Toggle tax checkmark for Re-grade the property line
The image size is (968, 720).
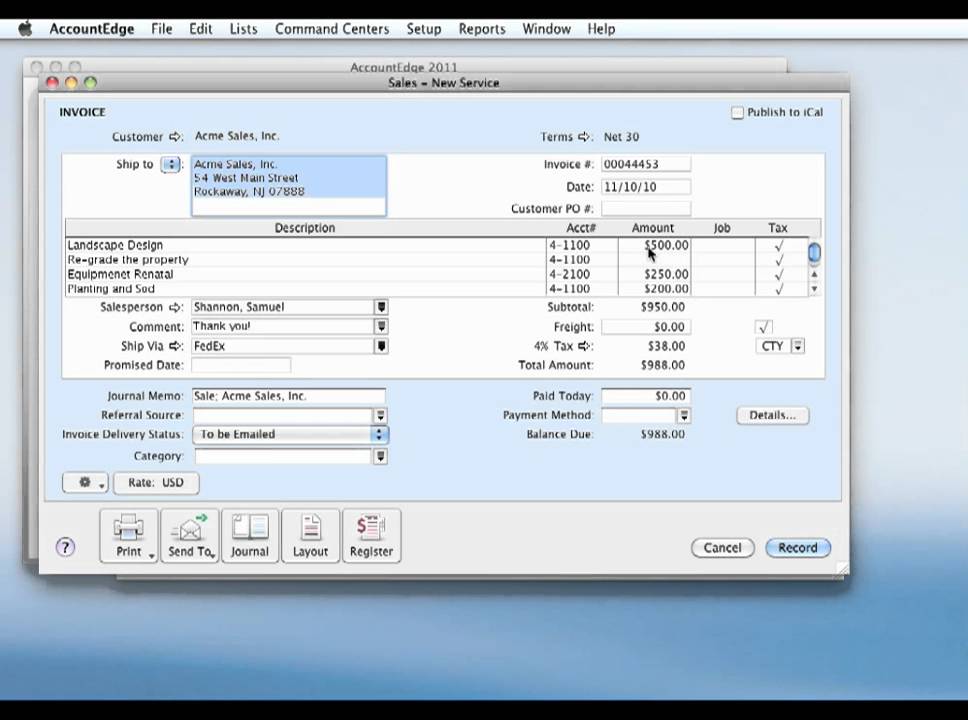pos(779,260)
